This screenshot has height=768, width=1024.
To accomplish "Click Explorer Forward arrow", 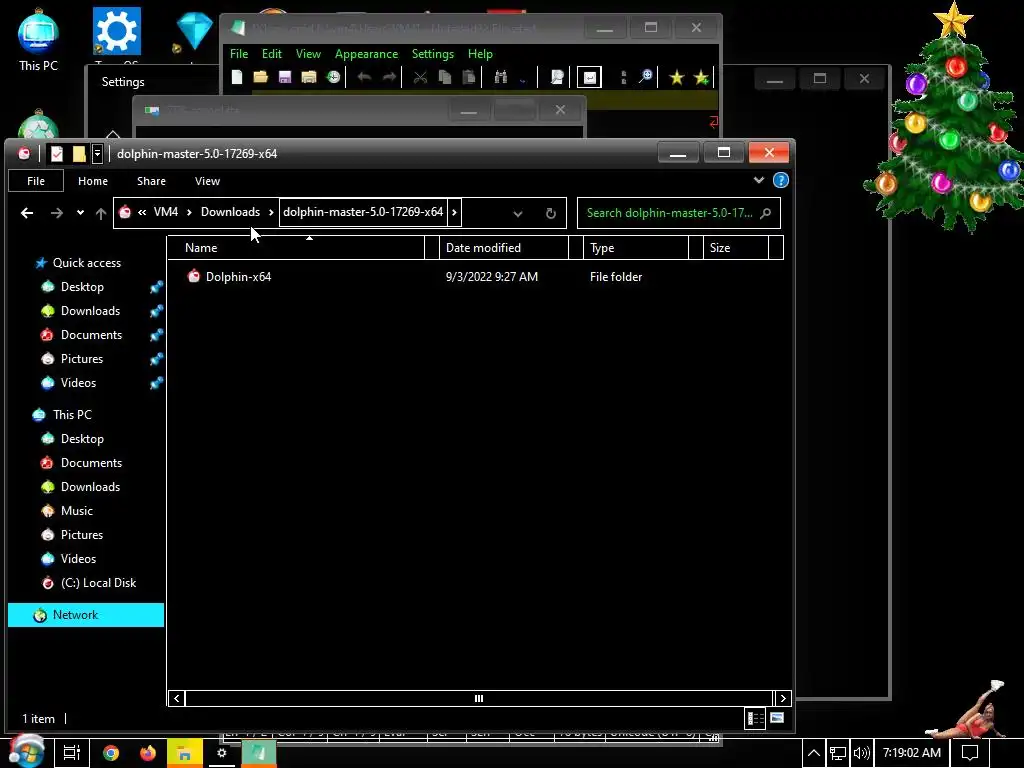I will point(57,213).
